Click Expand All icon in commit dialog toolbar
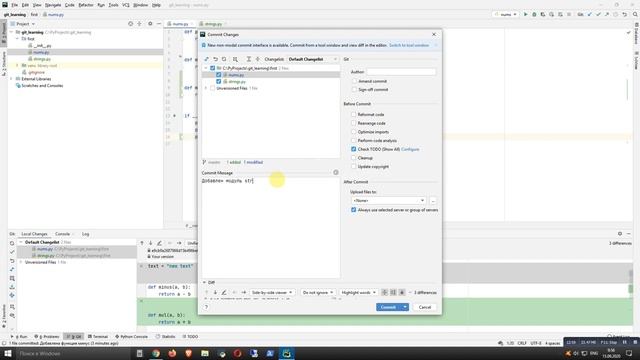 coord(249,59)
